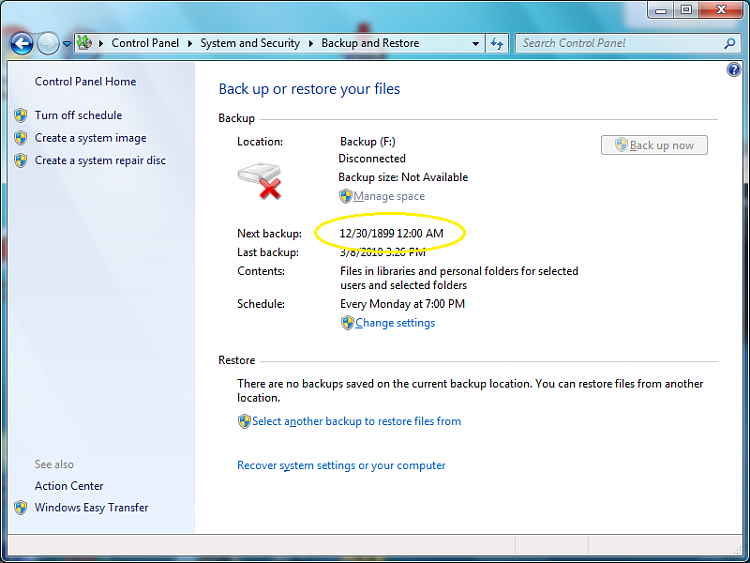The width and height of the screenshot is (750, 563).
Task: Minimize the Backup and Restore window
Action: (x=661, y=10)
